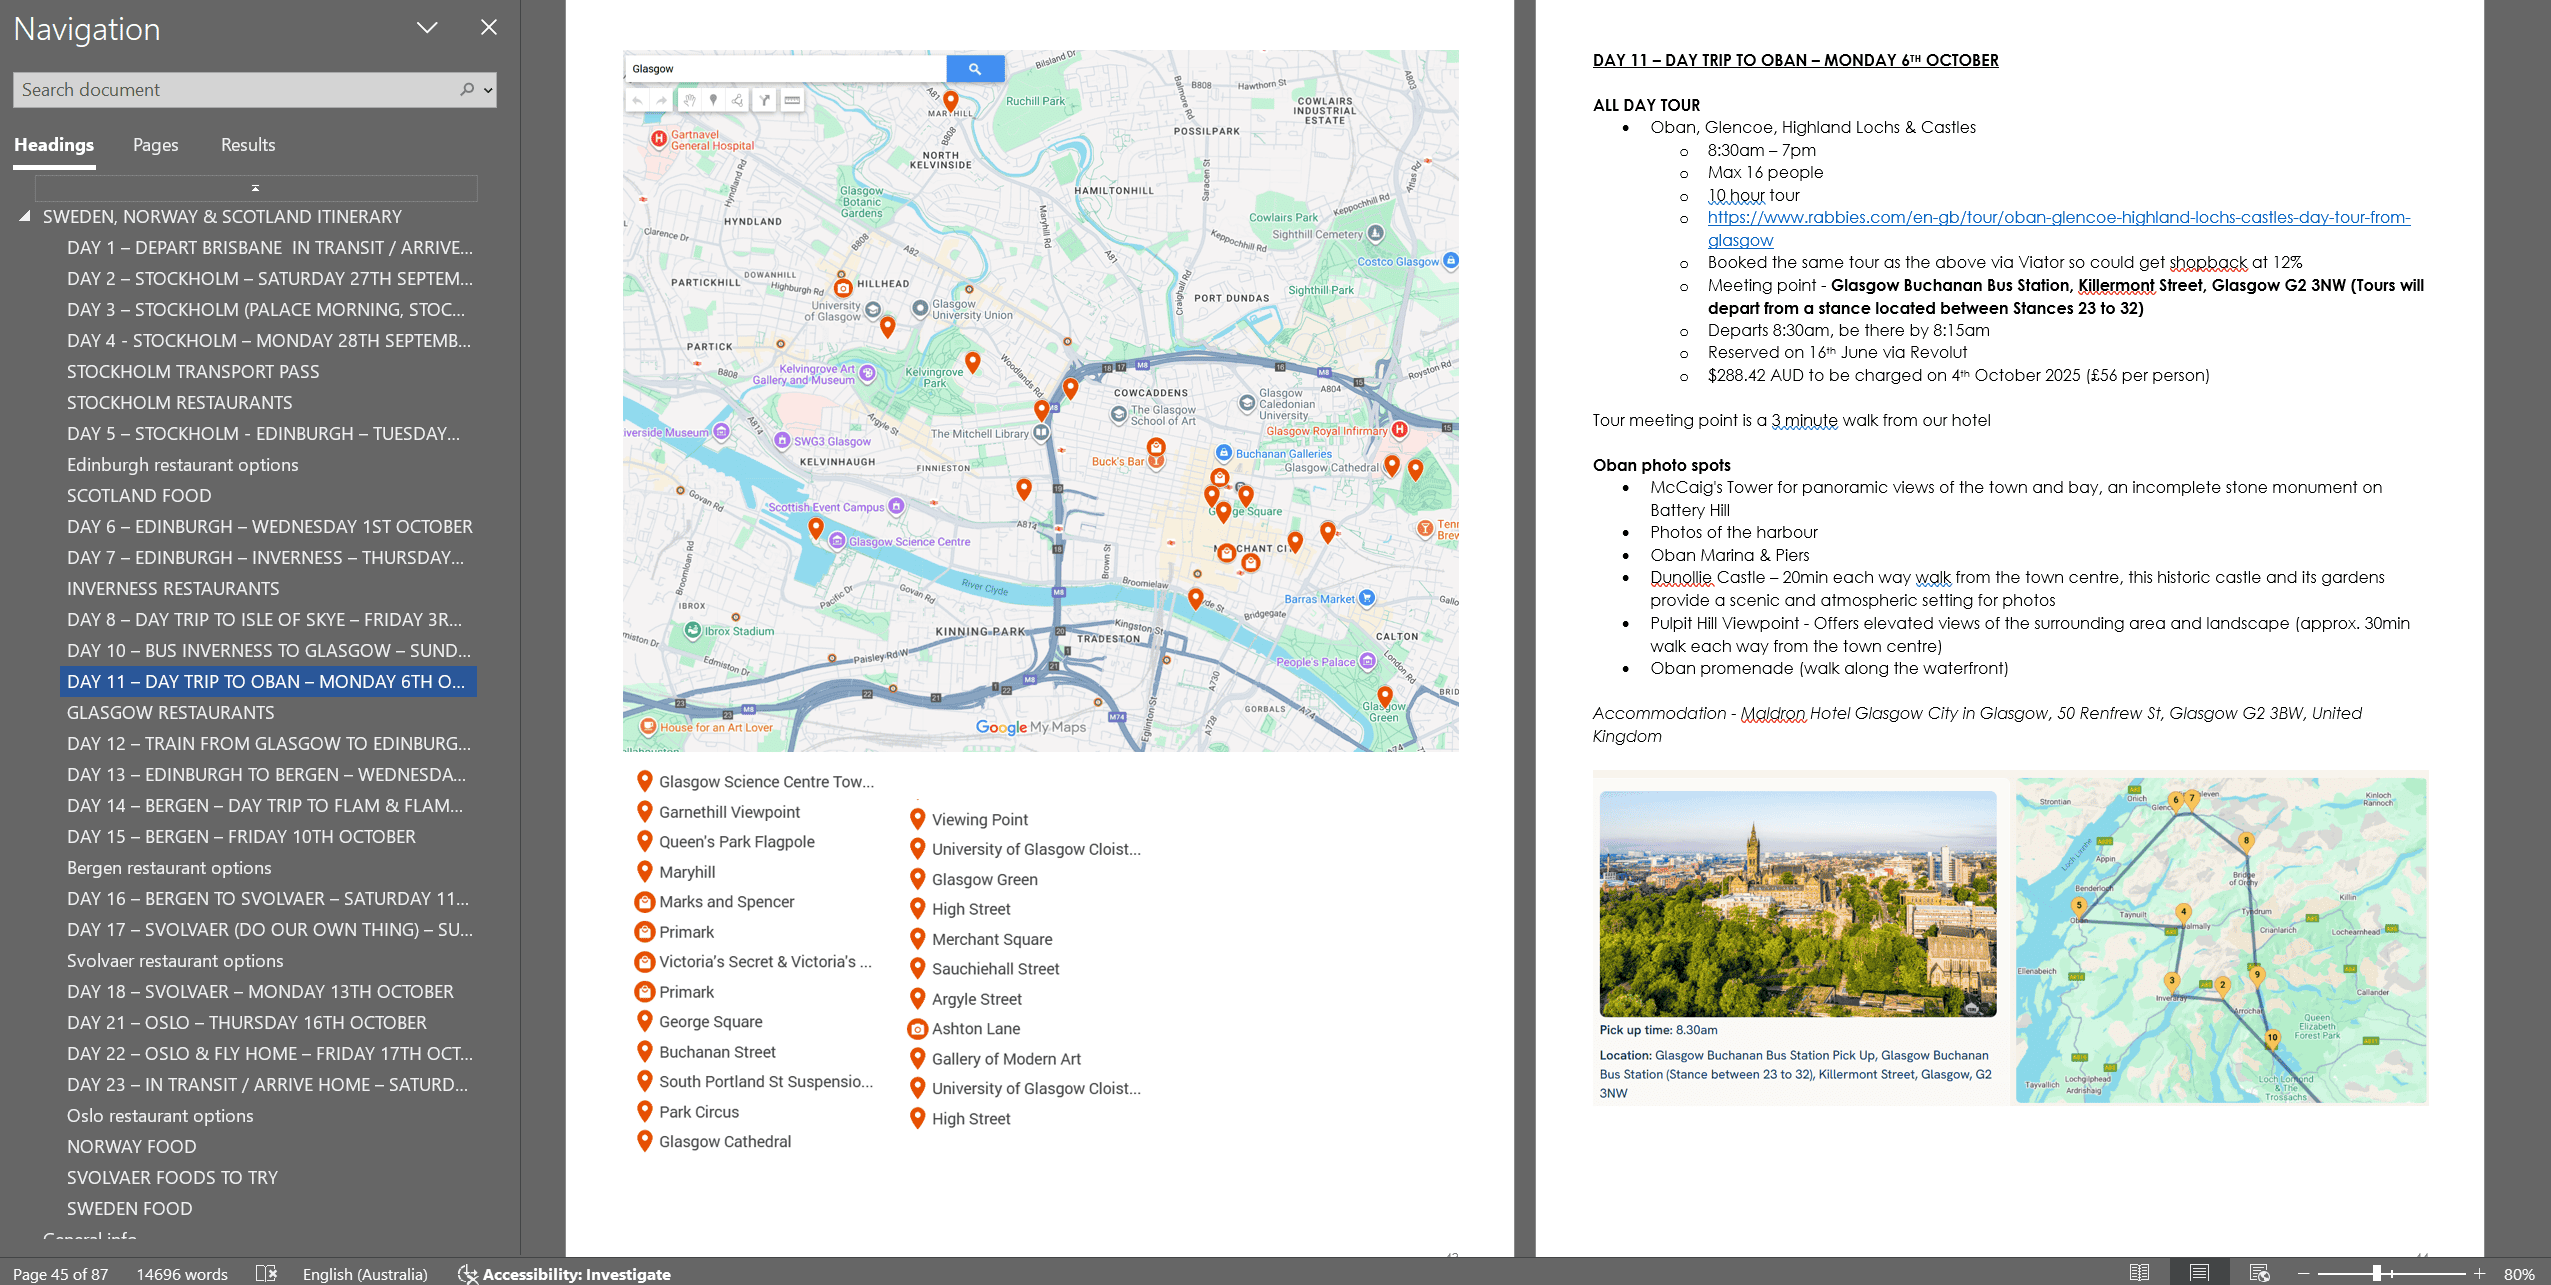
Task: Select the add marker tool on the map
Action: point(713,100)
